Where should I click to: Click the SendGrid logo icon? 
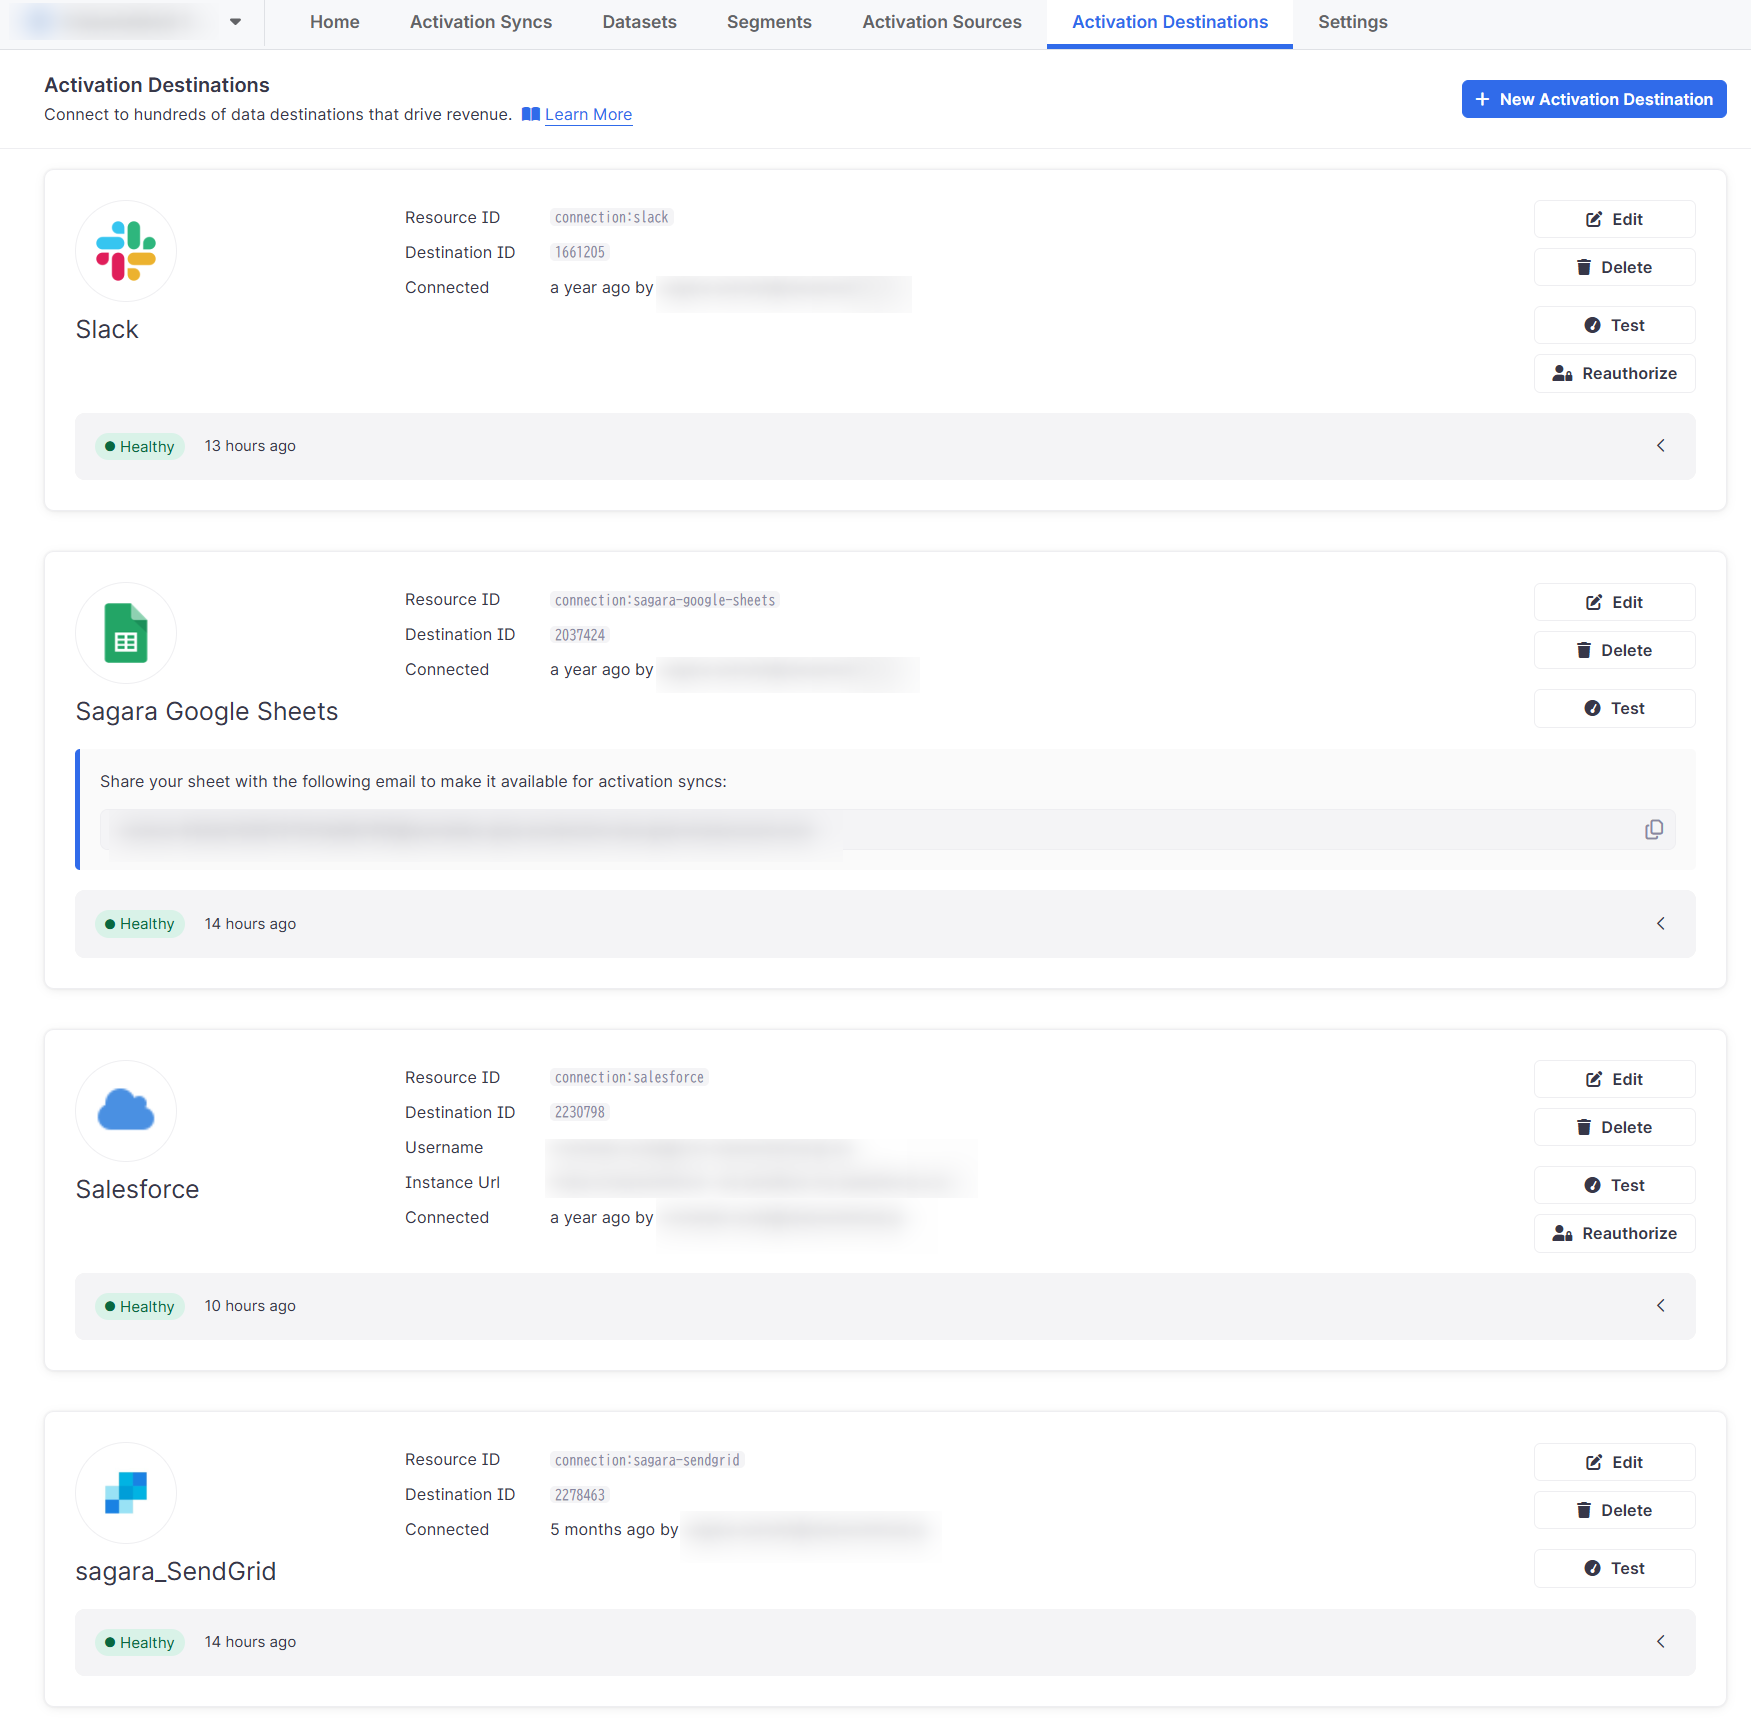coord(126,1492)
